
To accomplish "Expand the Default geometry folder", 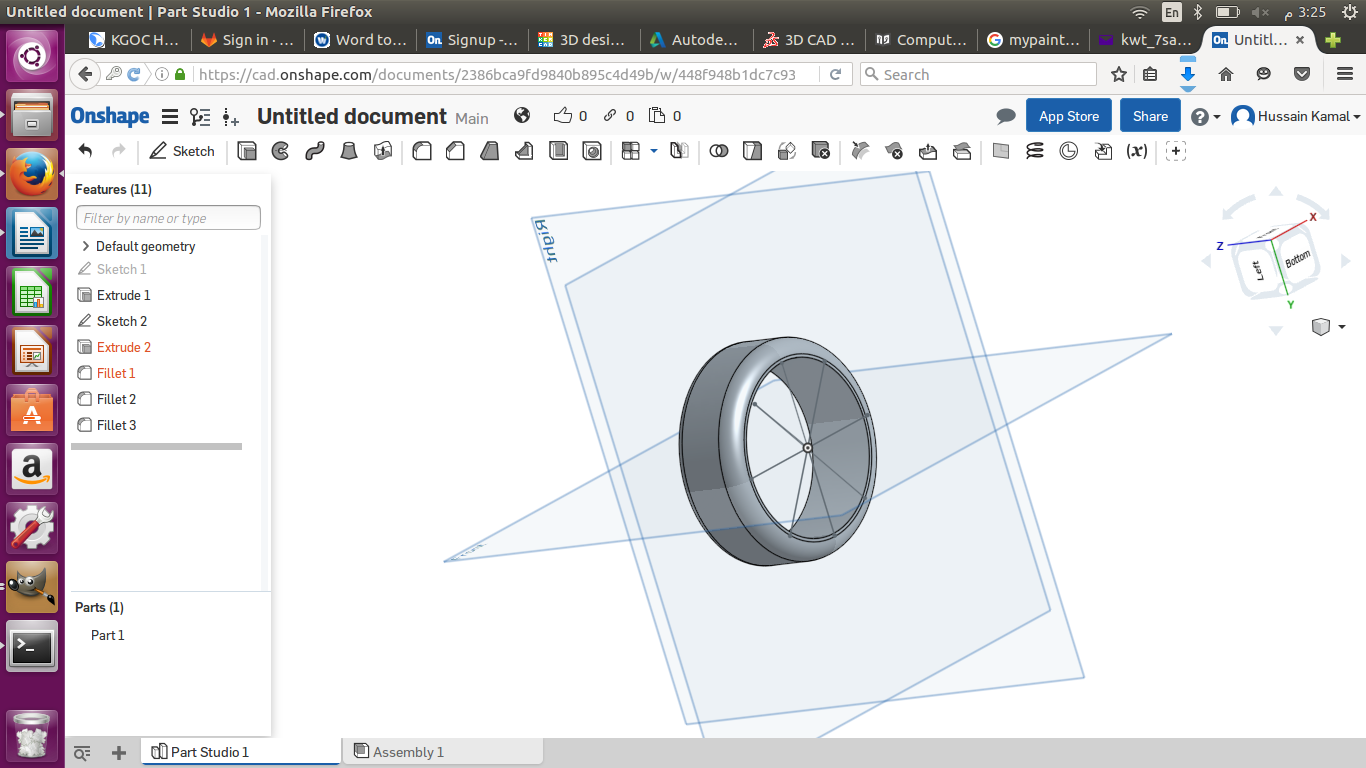I will tap(86, 246).
